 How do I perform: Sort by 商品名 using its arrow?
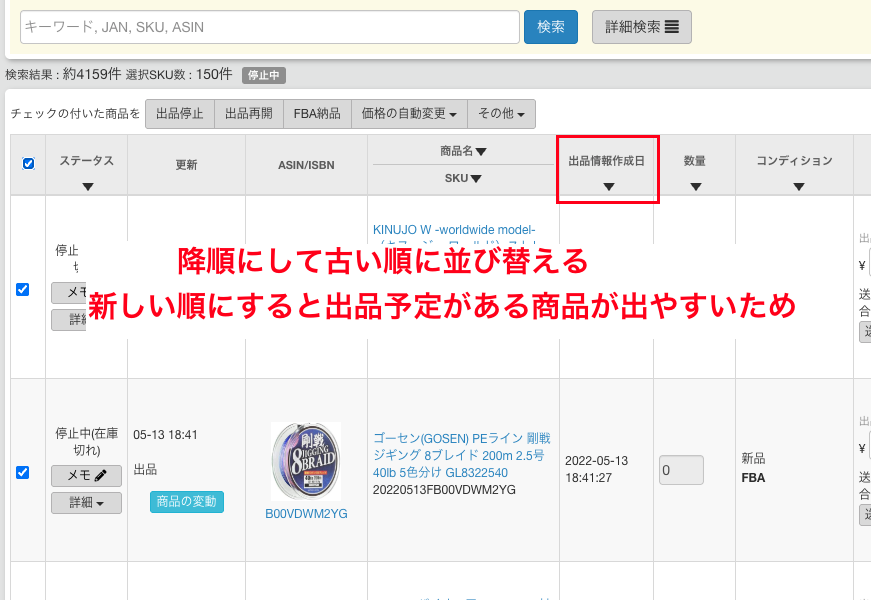(481, 152)
